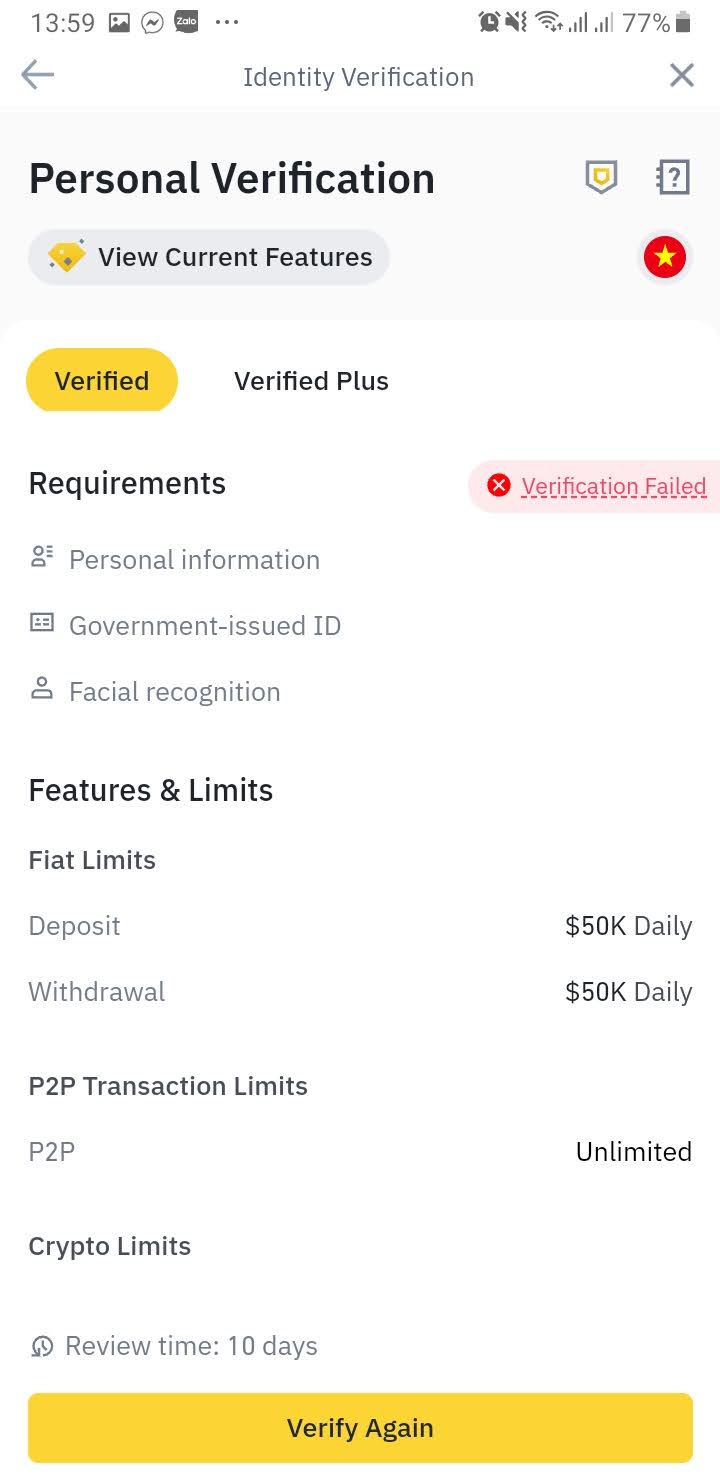
Task: Tap the Deposit $50K Daily limit row
Action: pos(360,926)
